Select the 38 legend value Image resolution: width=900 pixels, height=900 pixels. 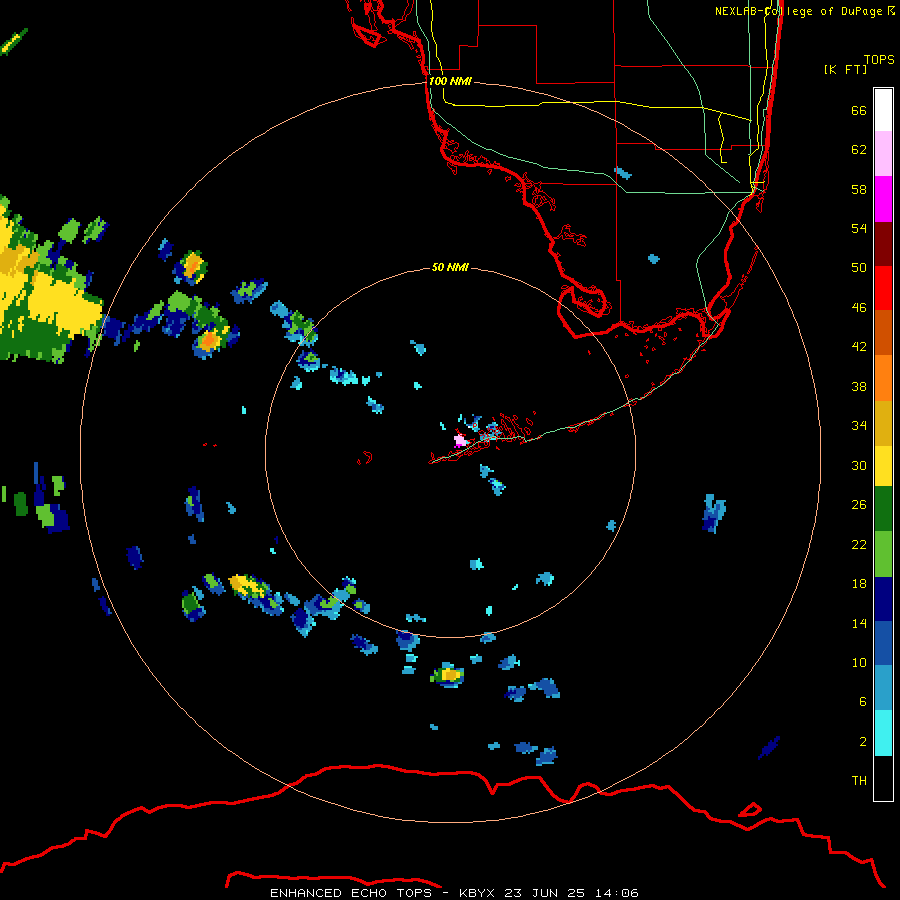[x=859, y=386]
